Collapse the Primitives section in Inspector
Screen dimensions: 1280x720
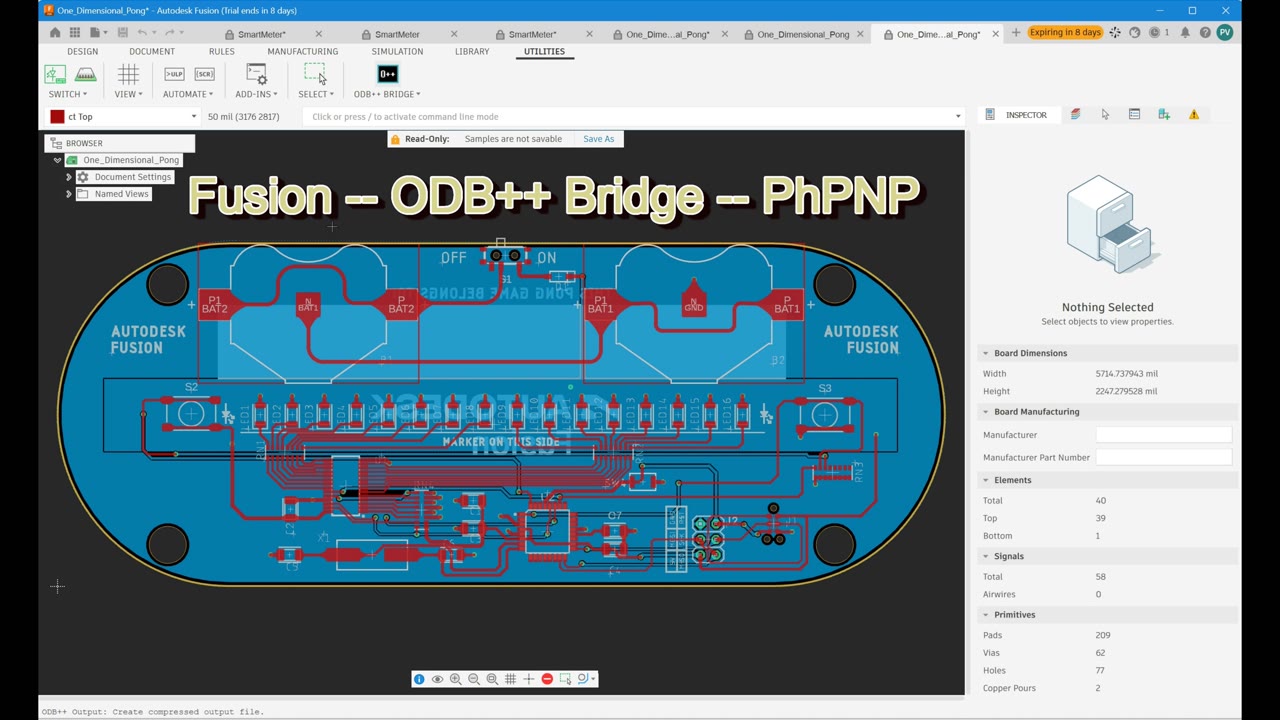point(985,615)
